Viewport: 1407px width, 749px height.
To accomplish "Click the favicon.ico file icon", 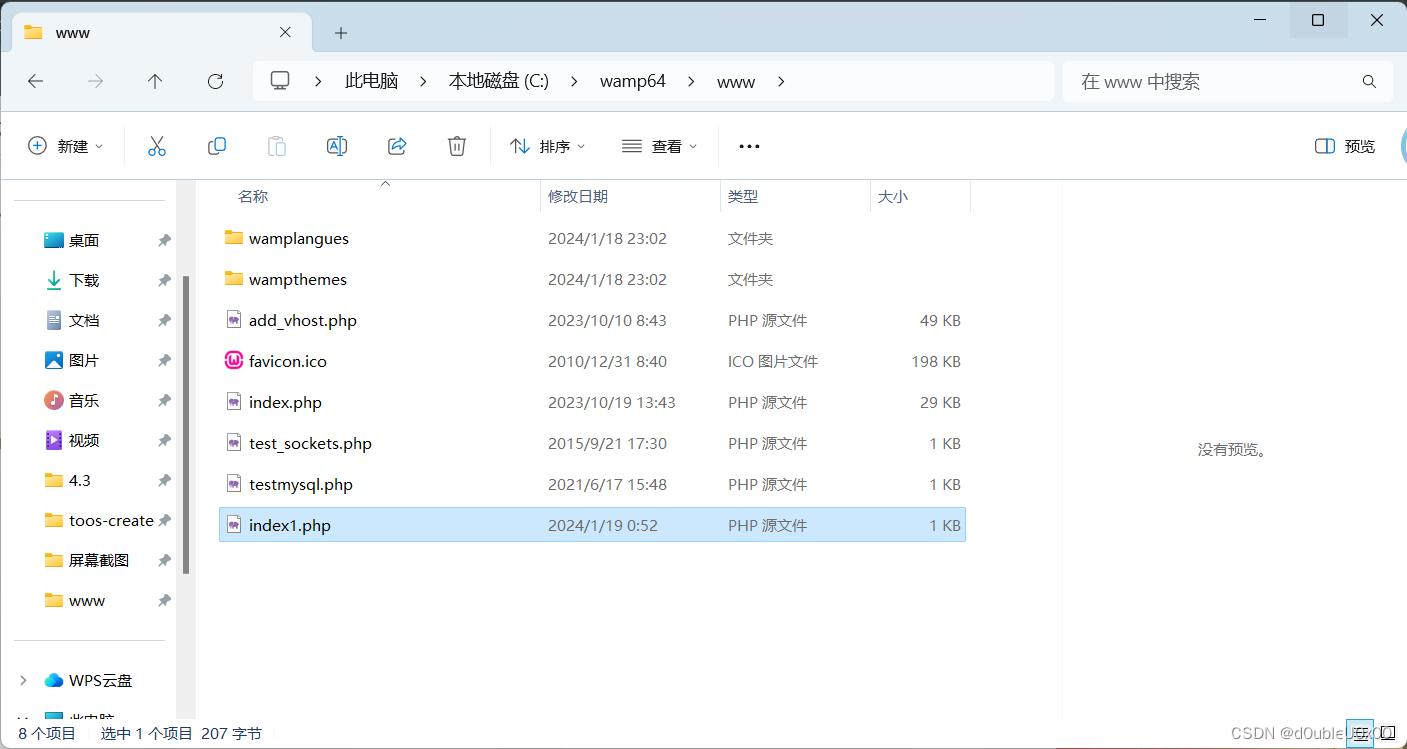I will pos(234,361).
